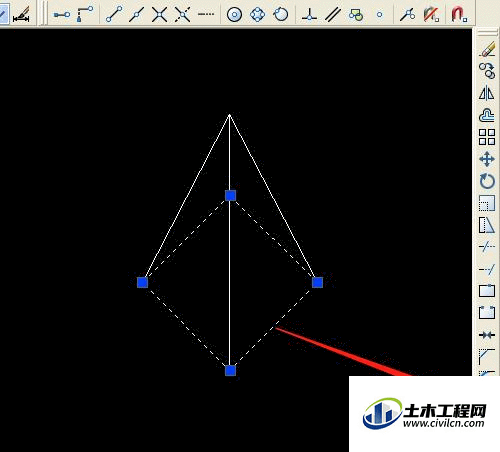Activate the Node object snap

379,15
